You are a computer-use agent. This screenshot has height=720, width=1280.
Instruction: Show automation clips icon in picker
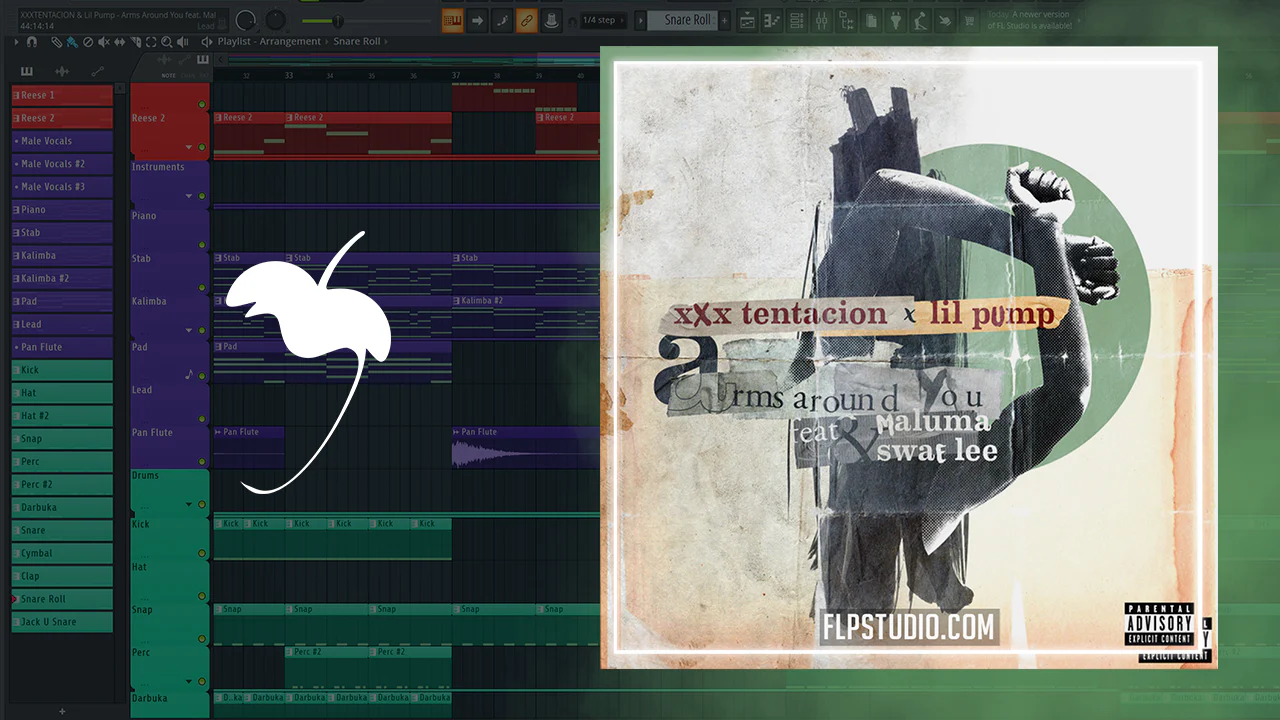(x=97, y=71)
